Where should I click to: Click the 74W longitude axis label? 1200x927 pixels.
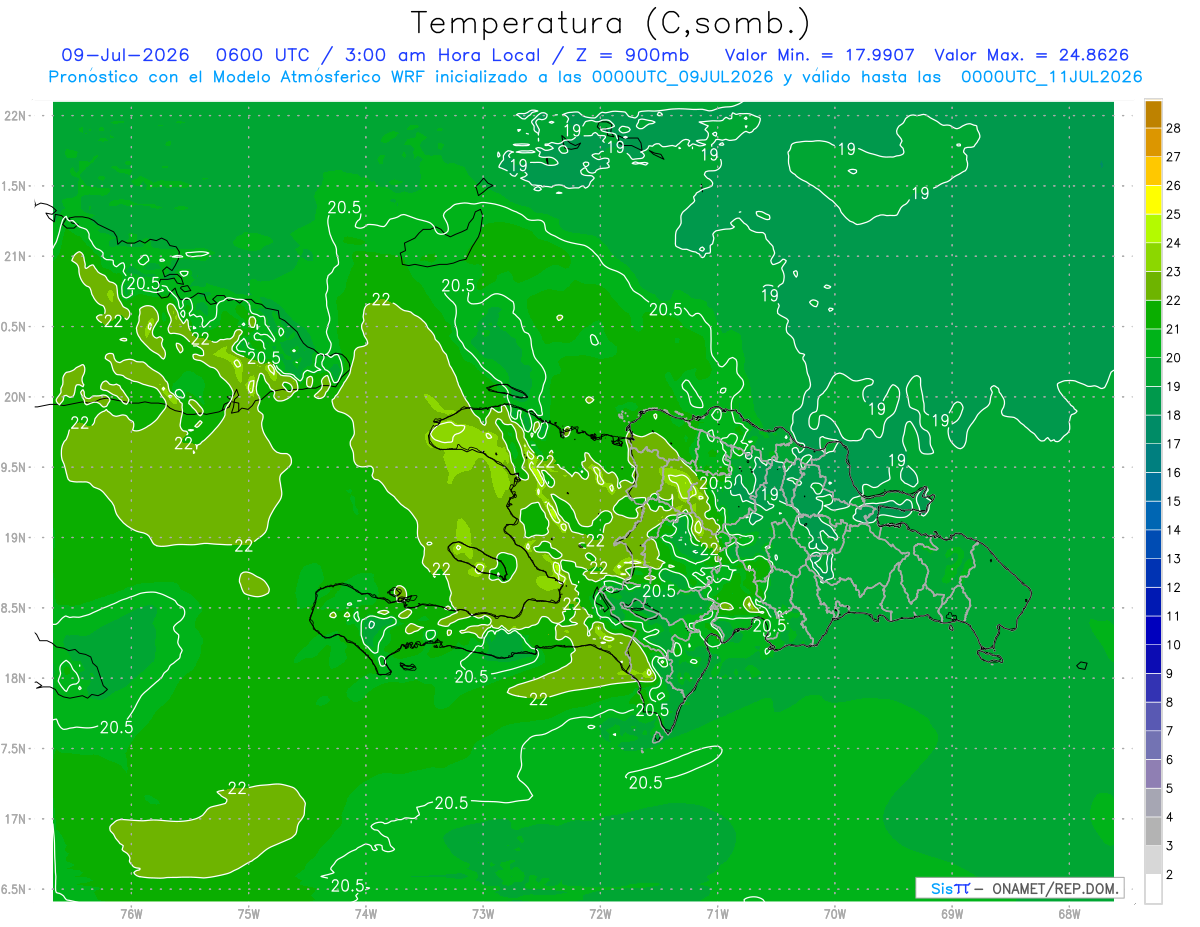(x=366, y=913)
